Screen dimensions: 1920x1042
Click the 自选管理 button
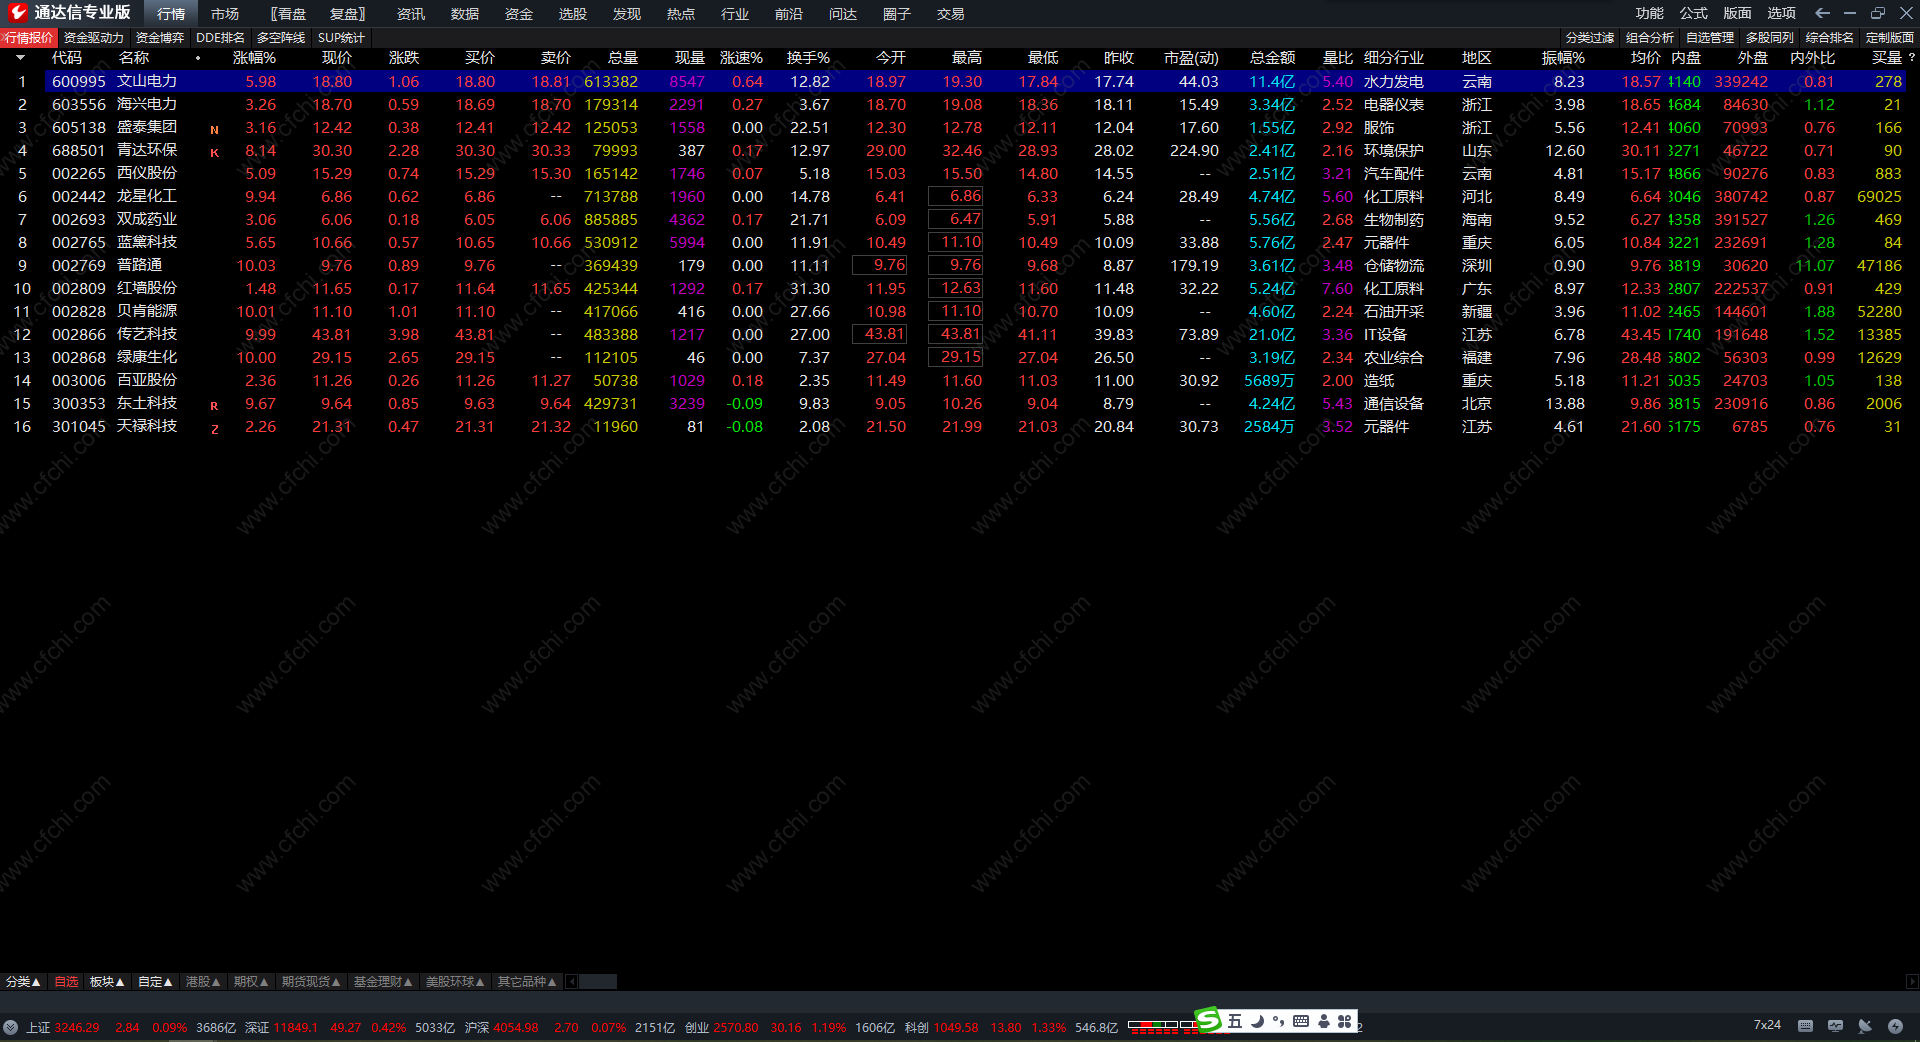point(1710,38)
